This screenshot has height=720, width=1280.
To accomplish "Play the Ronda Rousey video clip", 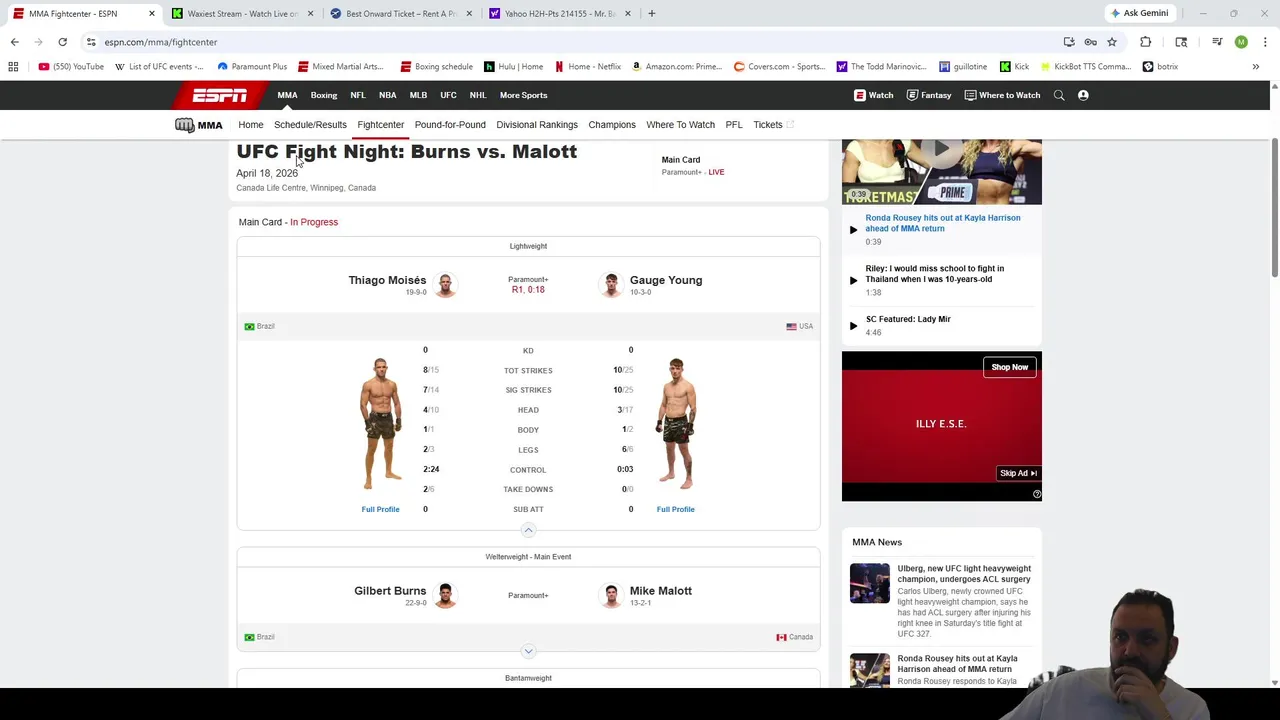I will click(853, 229).
